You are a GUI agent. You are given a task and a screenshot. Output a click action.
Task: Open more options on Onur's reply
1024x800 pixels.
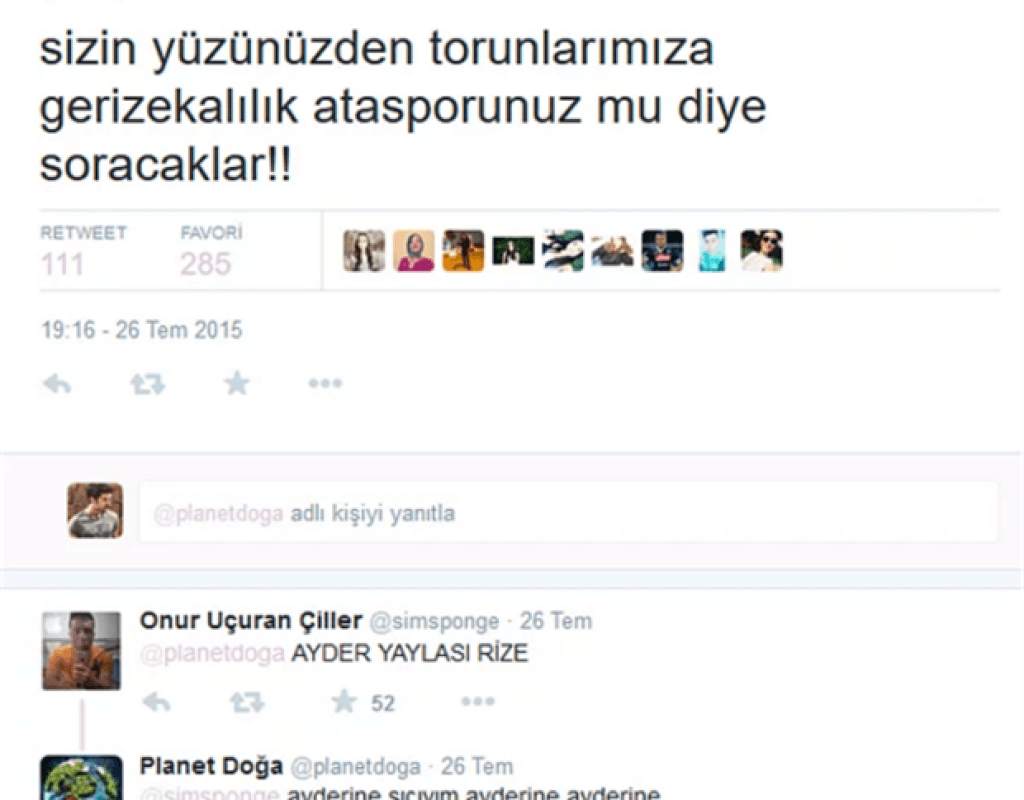478,702
